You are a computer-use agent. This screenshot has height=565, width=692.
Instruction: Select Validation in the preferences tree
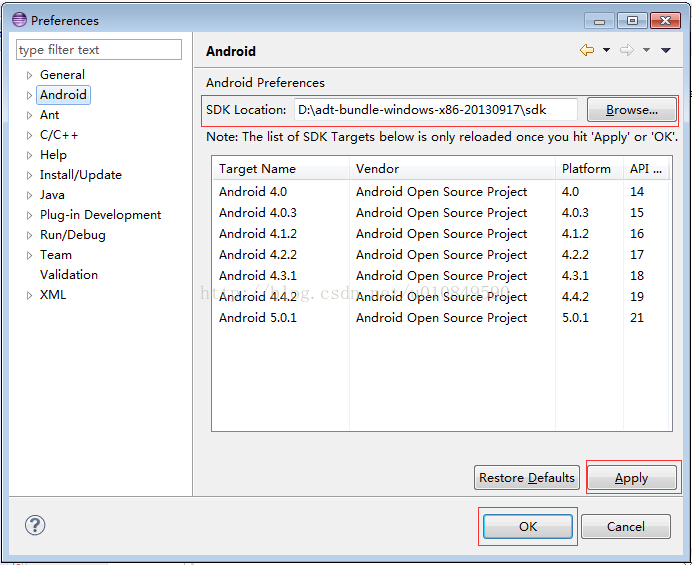point(69,275)
